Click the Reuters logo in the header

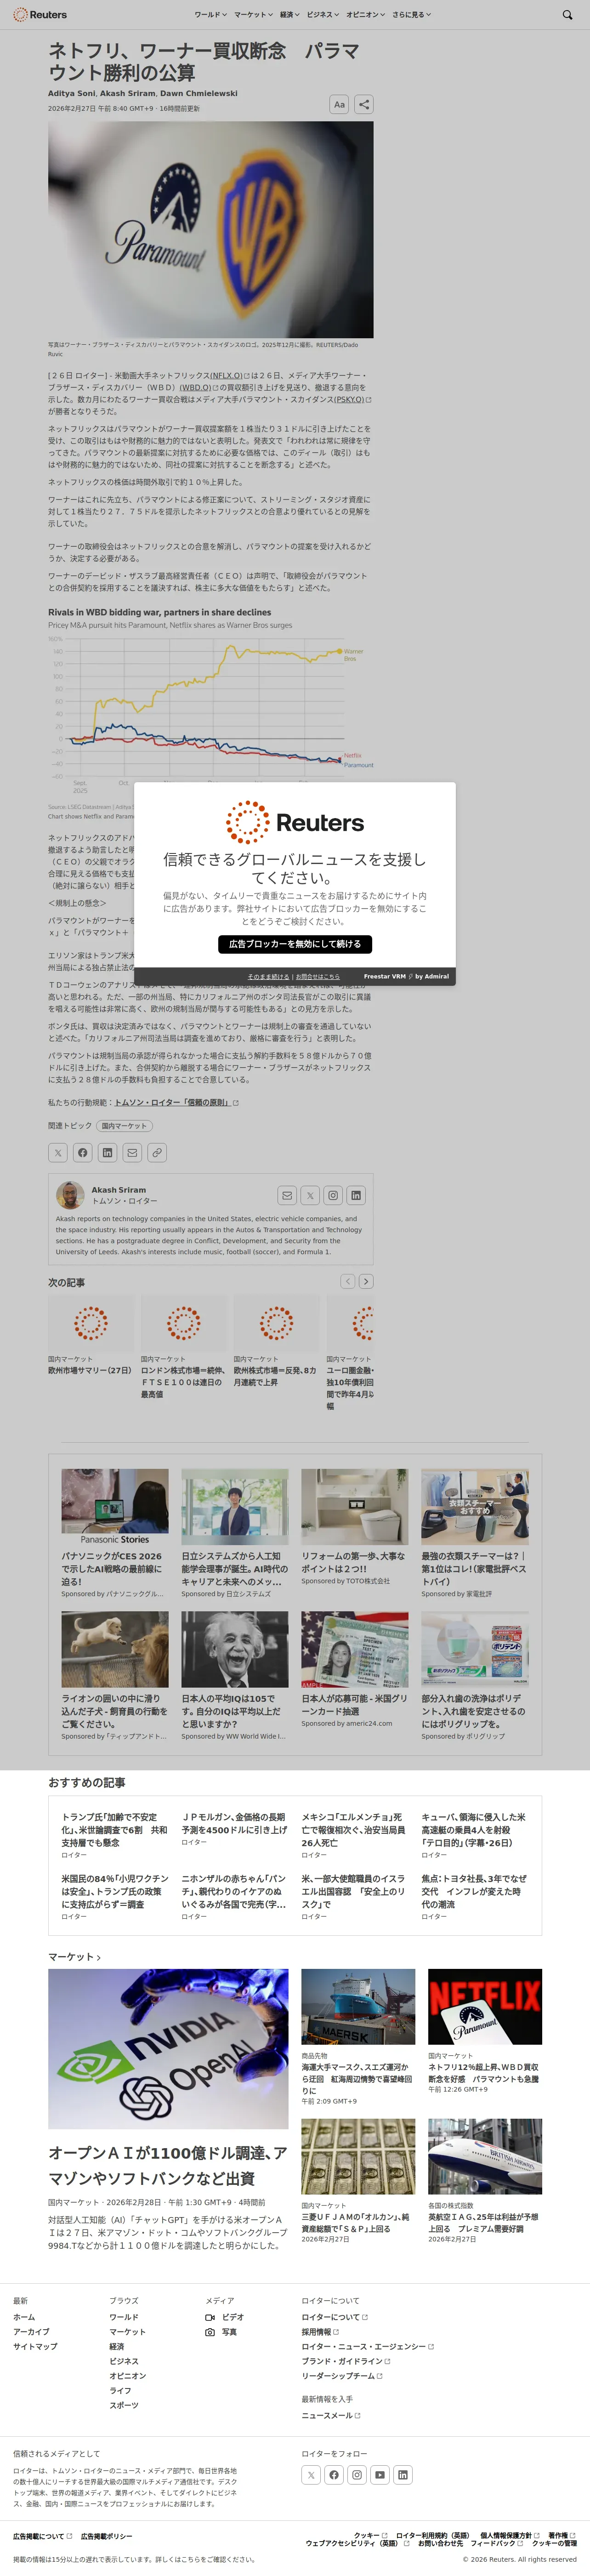(x=40, y=15)
